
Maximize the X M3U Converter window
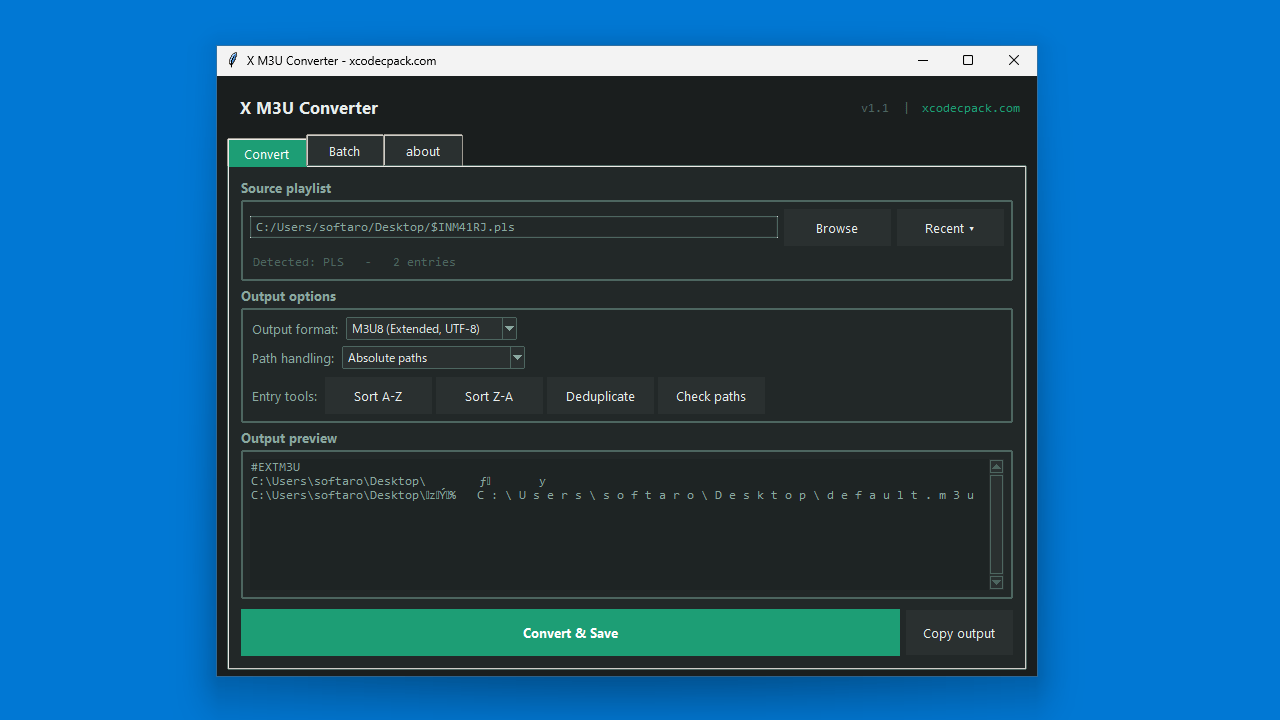click(x=968, y=60)
